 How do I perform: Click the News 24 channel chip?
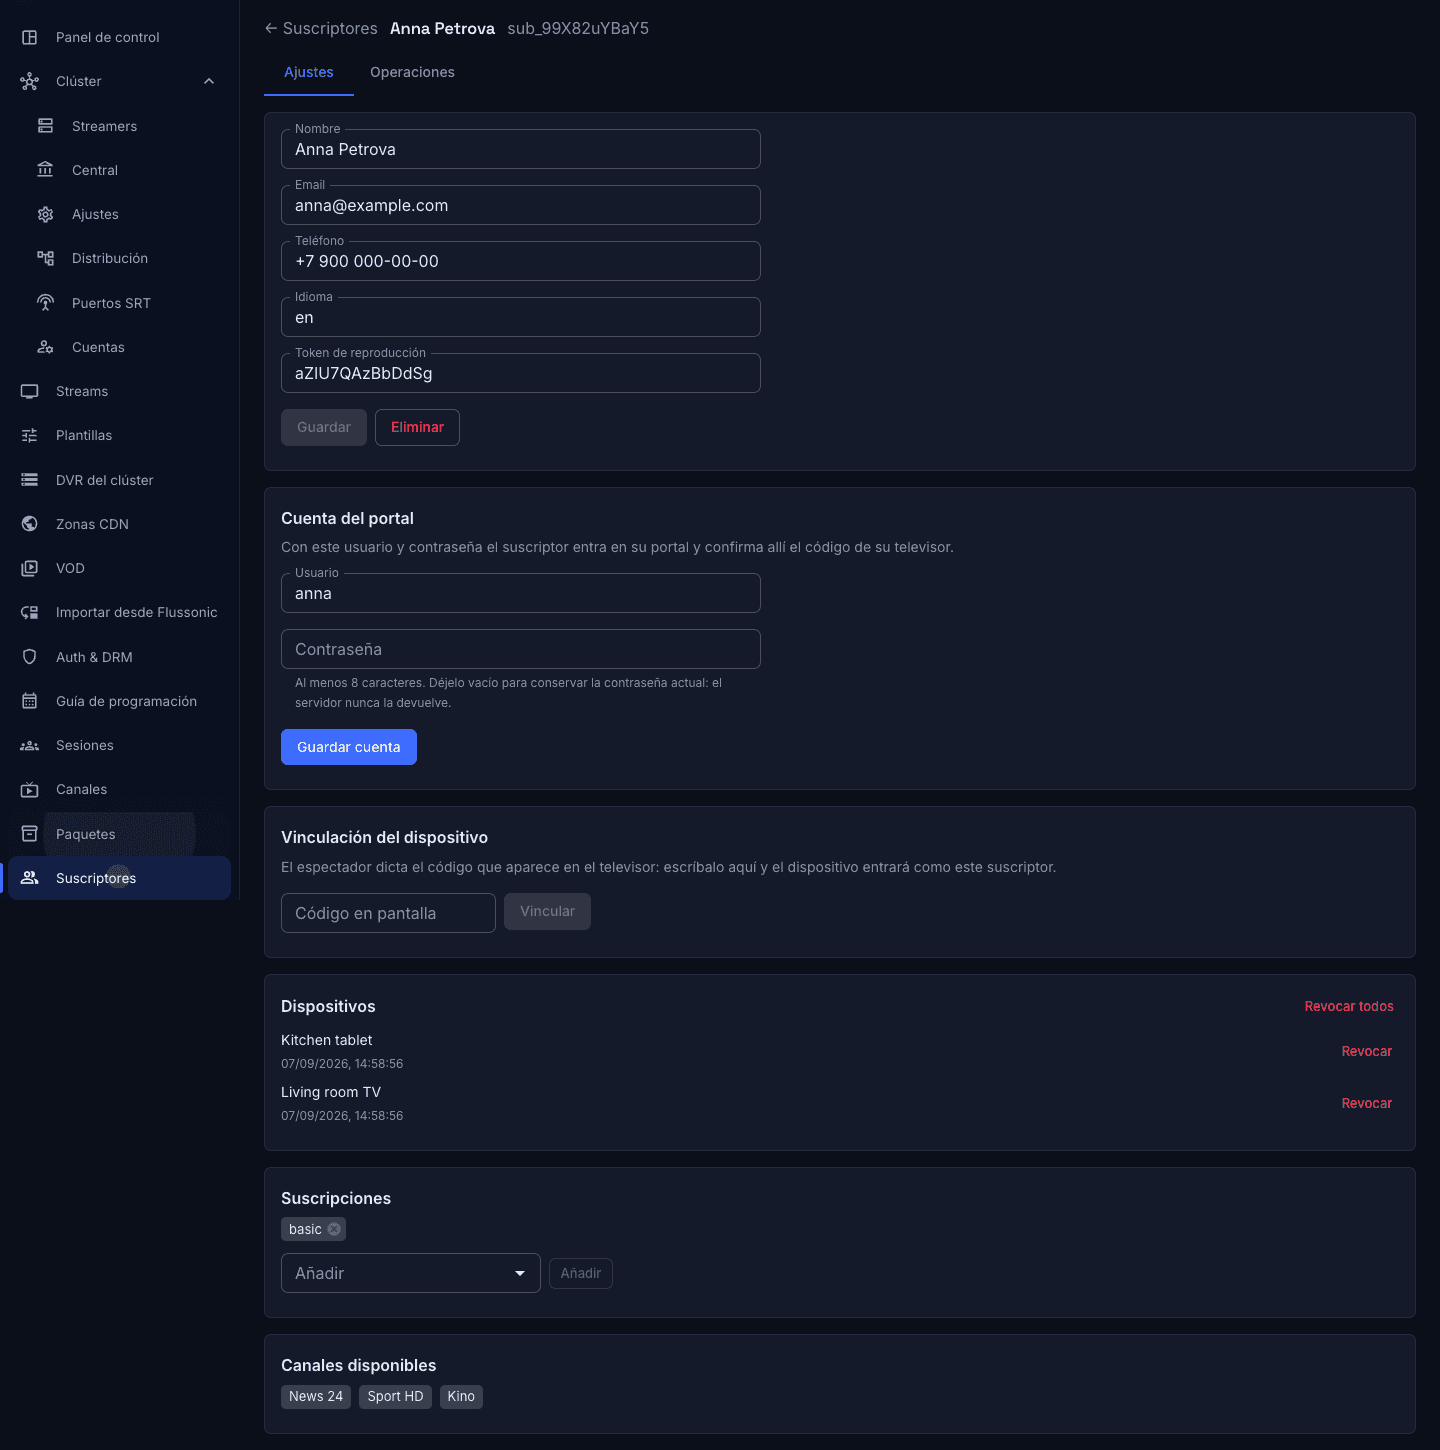[x=316, y=1396]
